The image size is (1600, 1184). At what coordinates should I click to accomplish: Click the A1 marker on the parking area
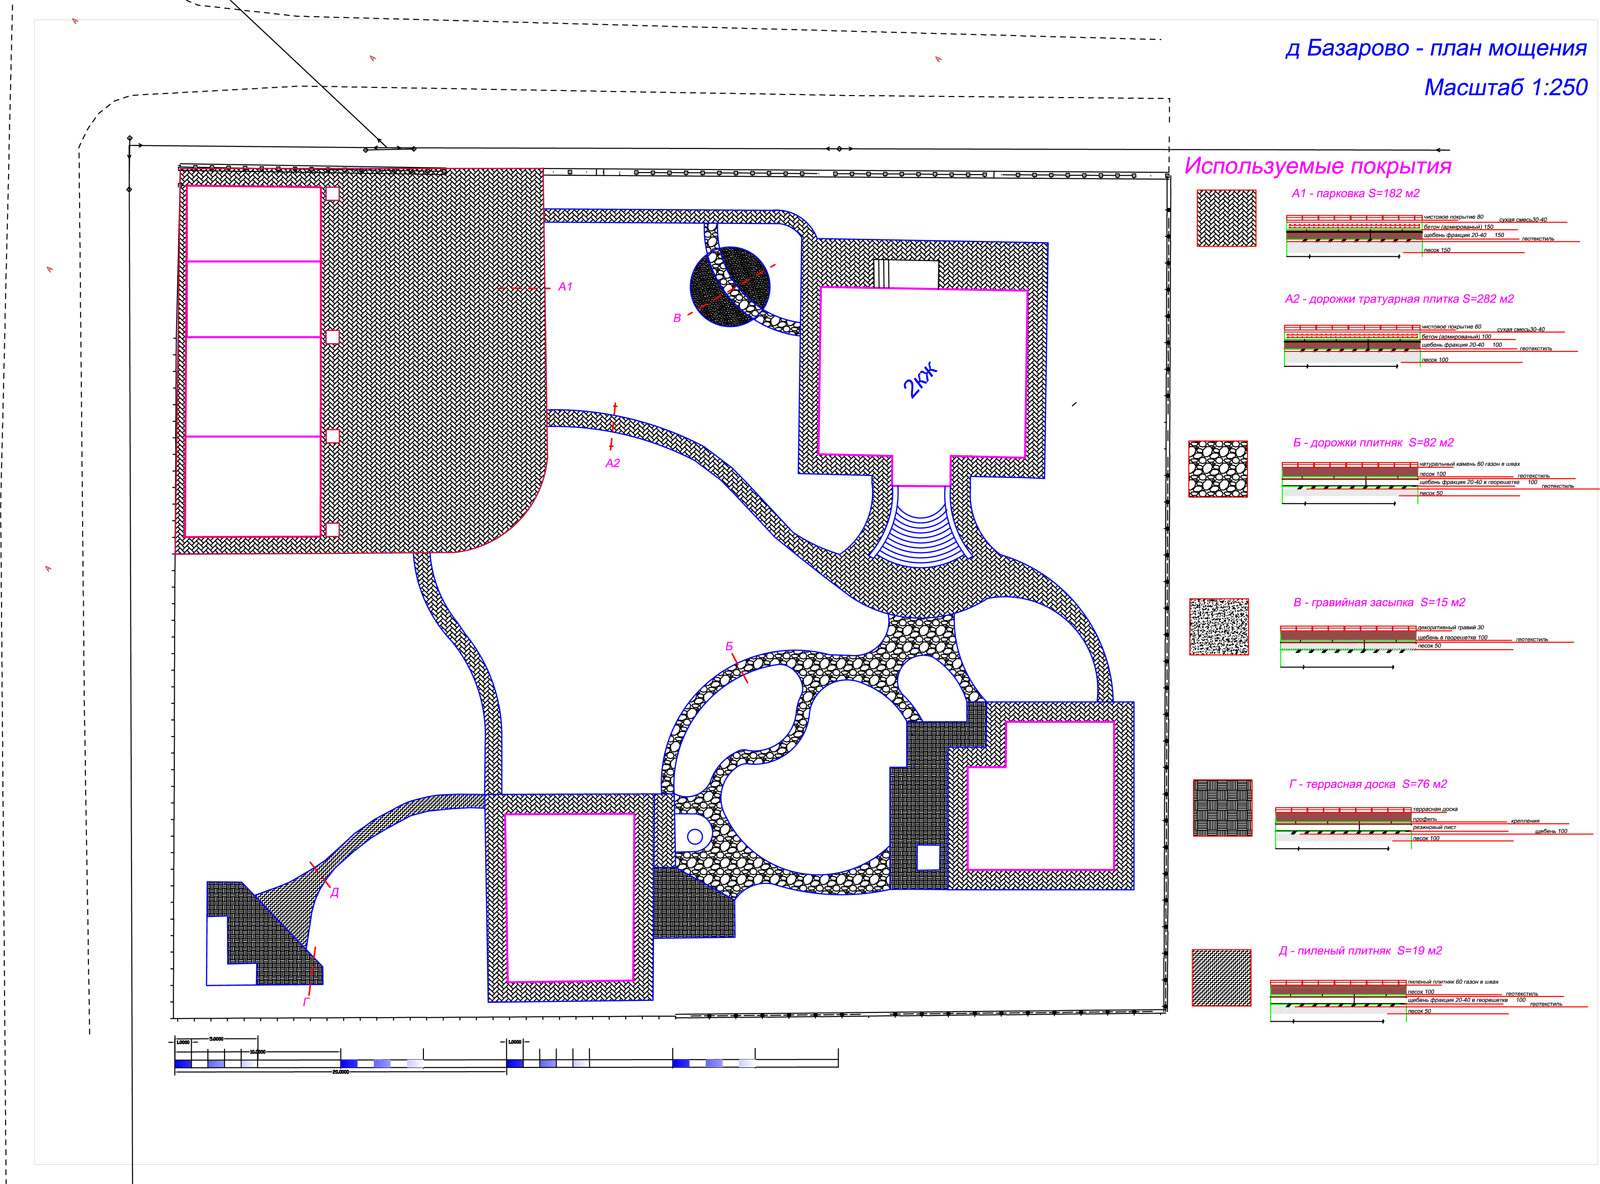click(565, 287)
